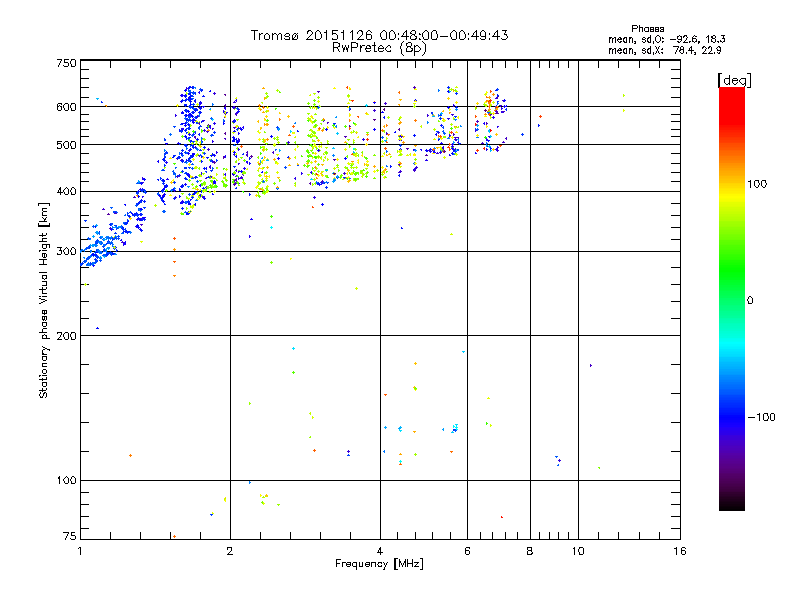800x600 pixels.
Task: Click the y-axis '600' tick label
Action: 66,107
